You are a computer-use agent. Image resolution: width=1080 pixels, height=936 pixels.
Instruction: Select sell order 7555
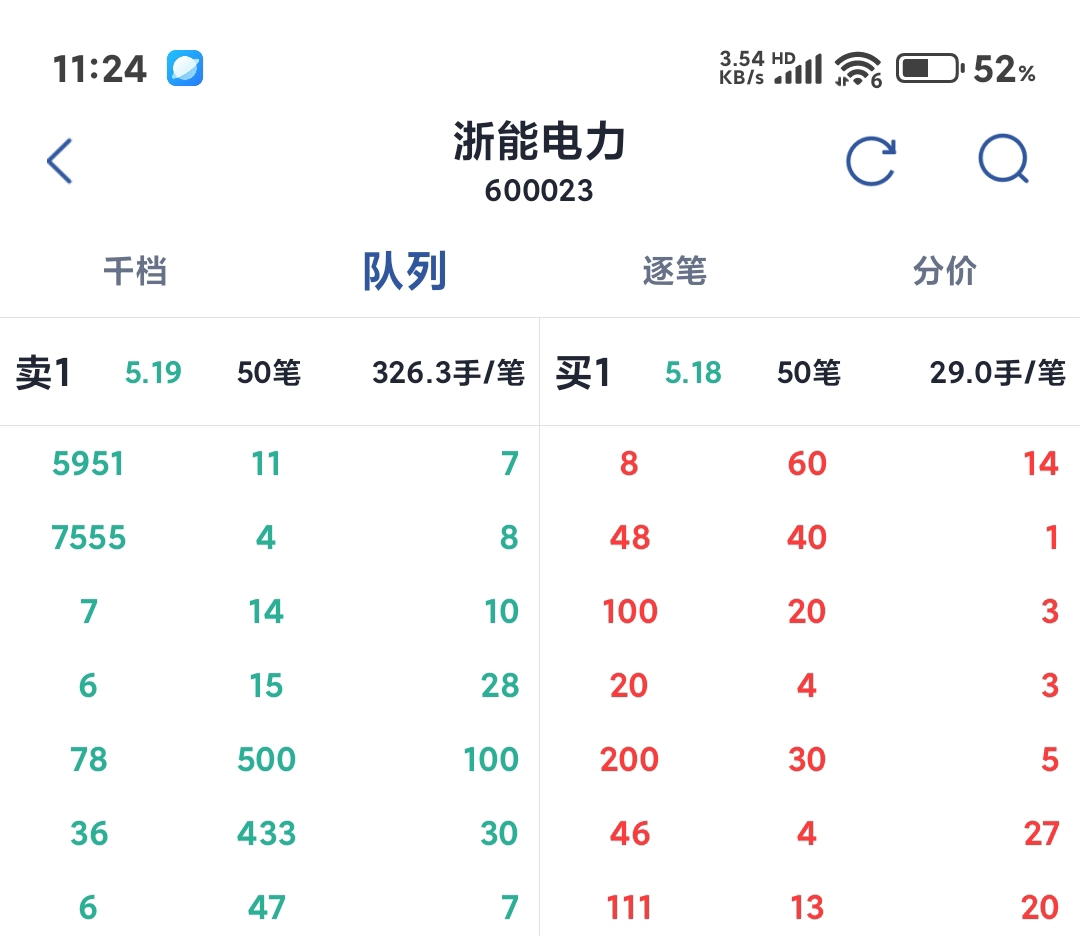pyautogui.click(x=88, y=537)
